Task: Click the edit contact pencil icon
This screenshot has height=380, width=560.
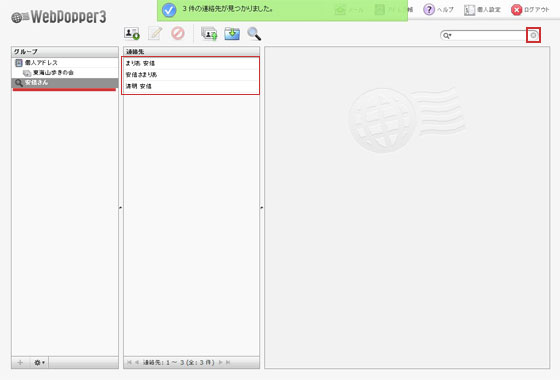Action: [x=155, y=34]
